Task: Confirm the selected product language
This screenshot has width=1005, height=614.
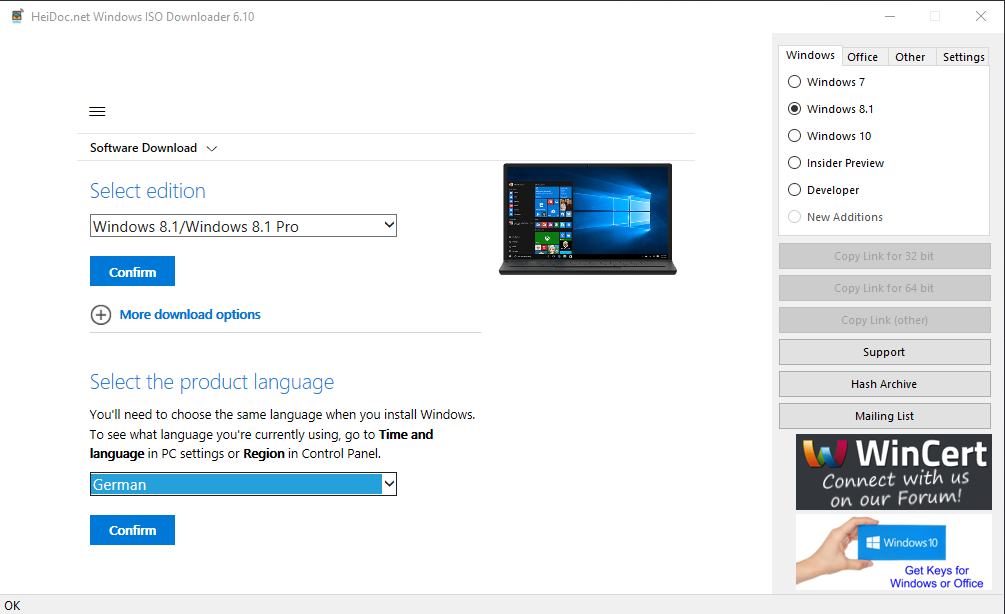Action: (132, 530)
